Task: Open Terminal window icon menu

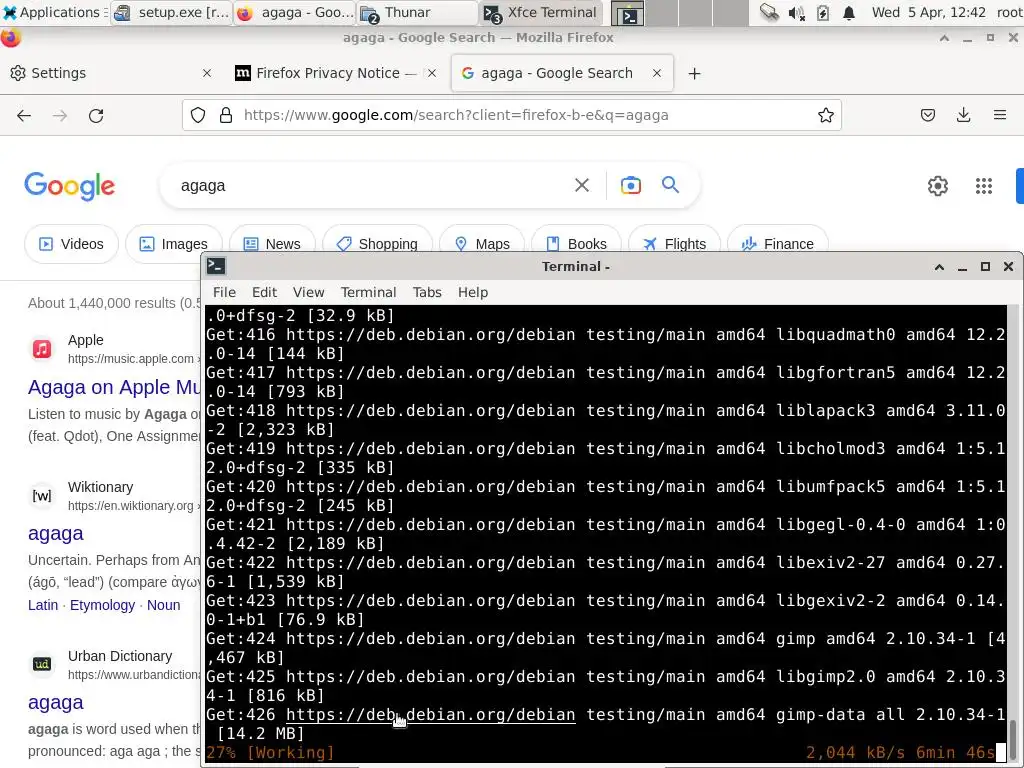Action: [216, 266]
